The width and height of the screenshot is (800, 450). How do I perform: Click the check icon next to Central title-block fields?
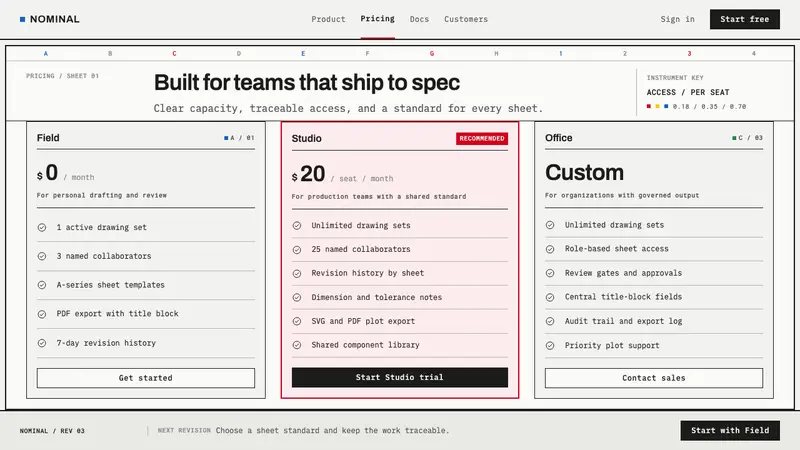(x=550, y=297)
